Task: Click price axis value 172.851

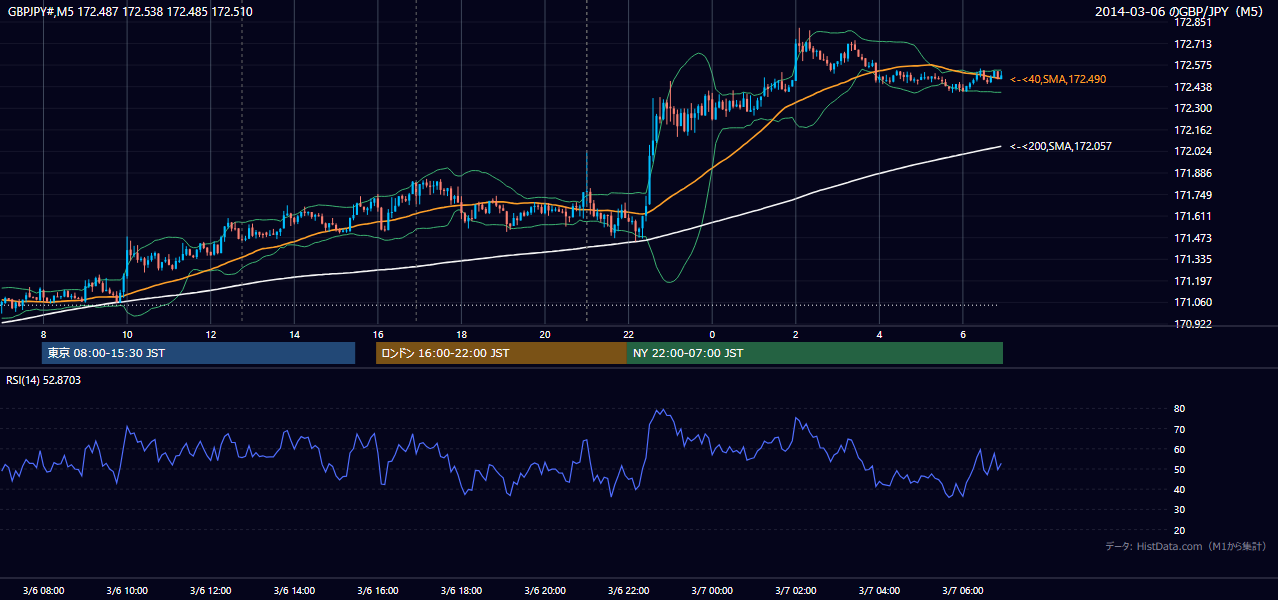Action: [1193, 22]
